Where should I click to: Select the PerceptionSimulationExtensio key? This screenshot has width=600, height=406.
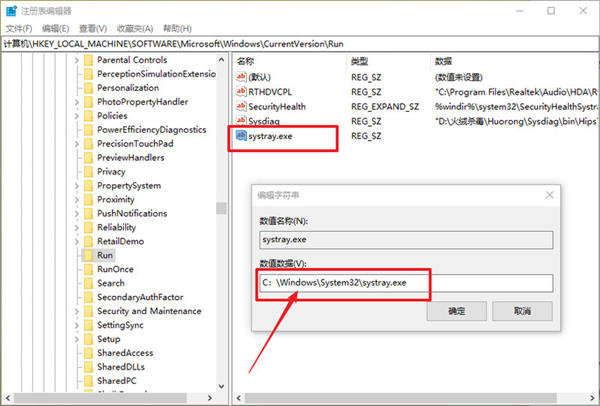click(x=156, y=74)
